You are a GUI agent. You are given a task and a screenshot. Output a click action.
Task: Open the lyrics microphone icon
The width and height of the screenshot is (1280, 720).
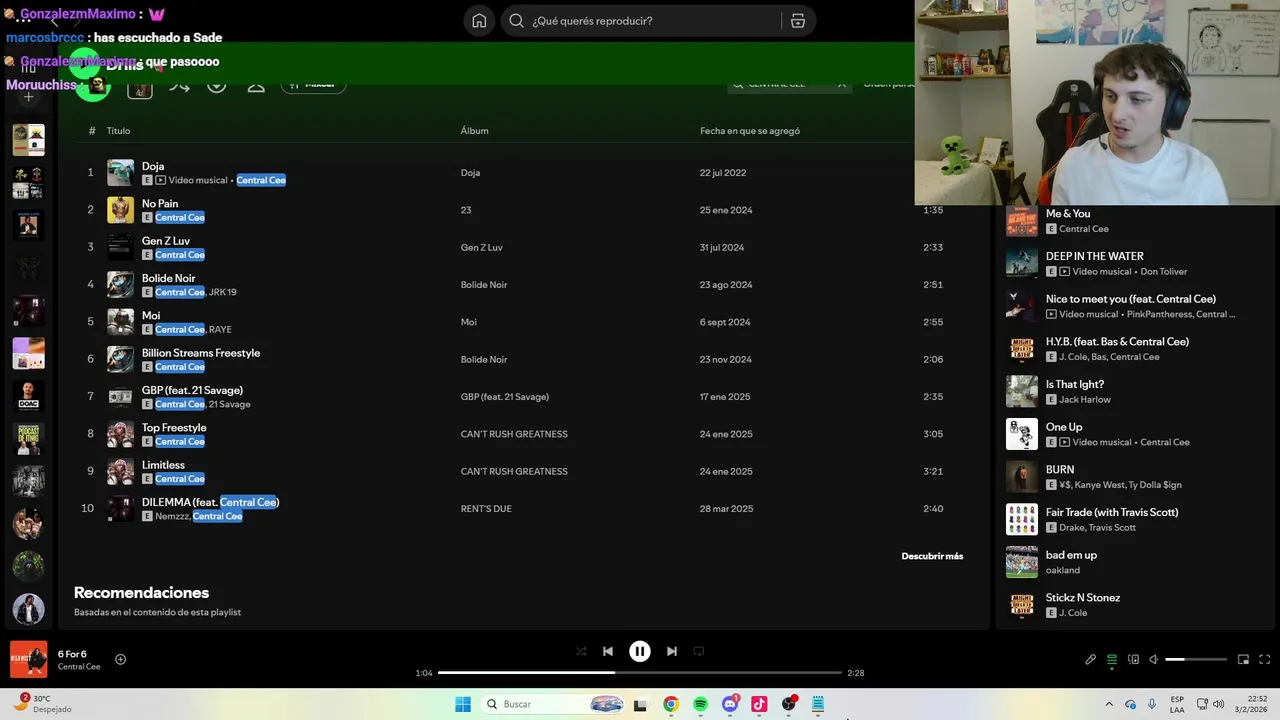1091,659
